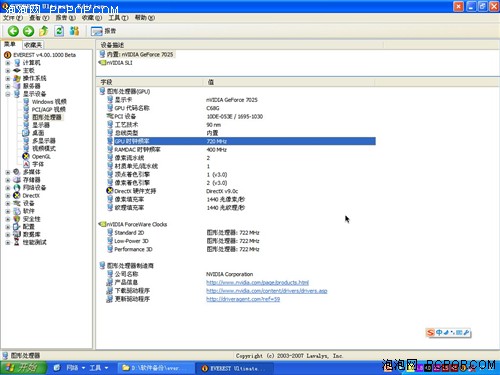Open the nvidia.com drivers.asp download link
Viewport: 500px width, 375px height.
267,291
